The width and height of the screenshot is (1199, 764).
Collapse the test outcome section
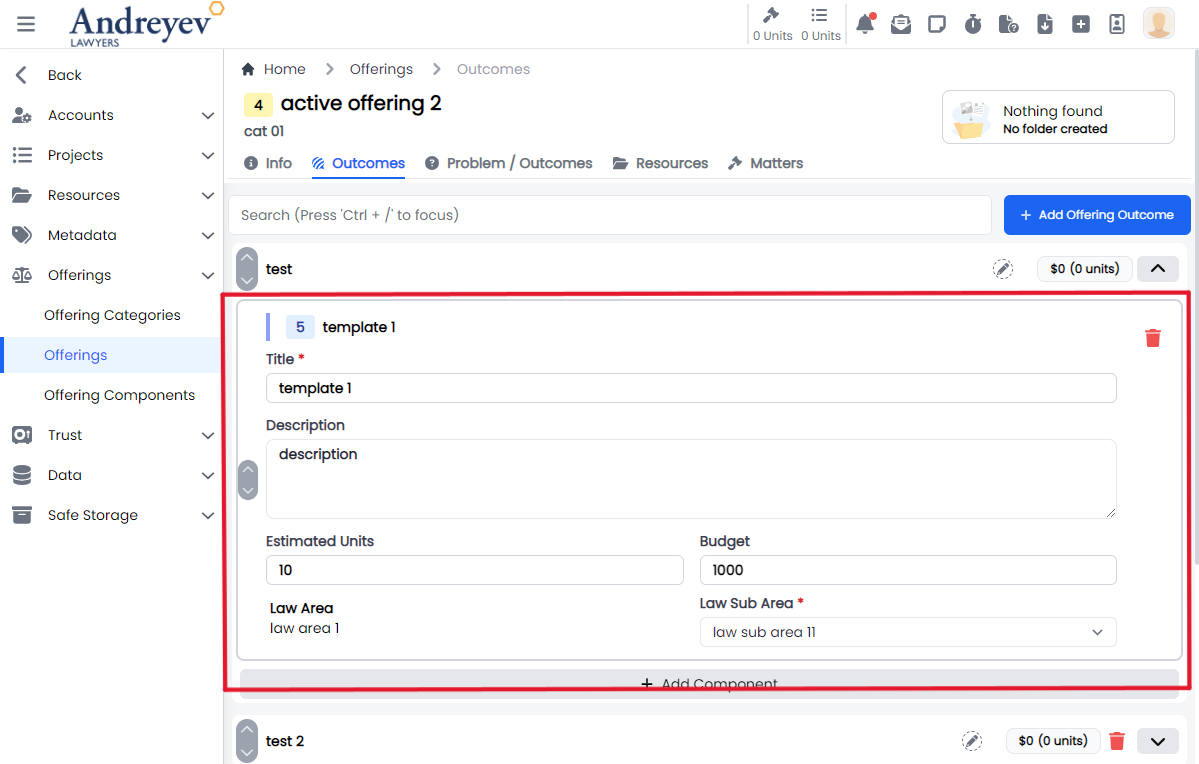pos(1157,268)
